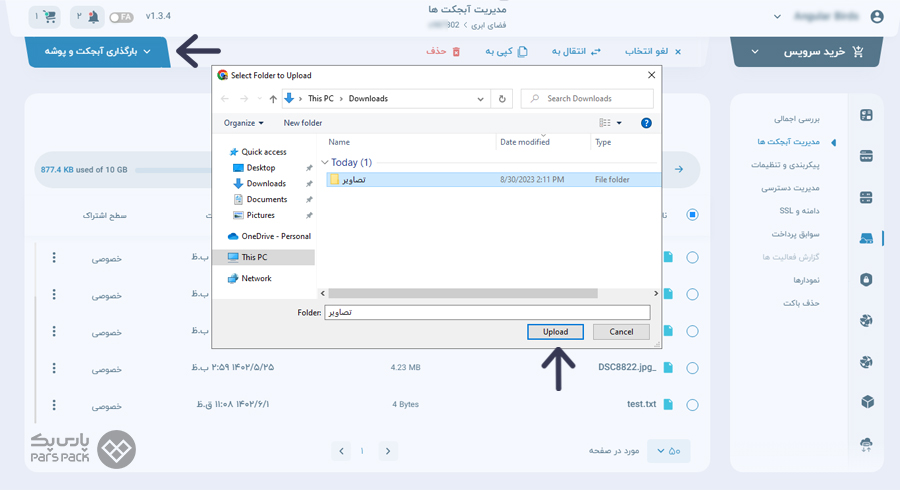Select OneDrive - Personal in navigation pane
Viewport: 900px width, 490px height.
point(276,236)
